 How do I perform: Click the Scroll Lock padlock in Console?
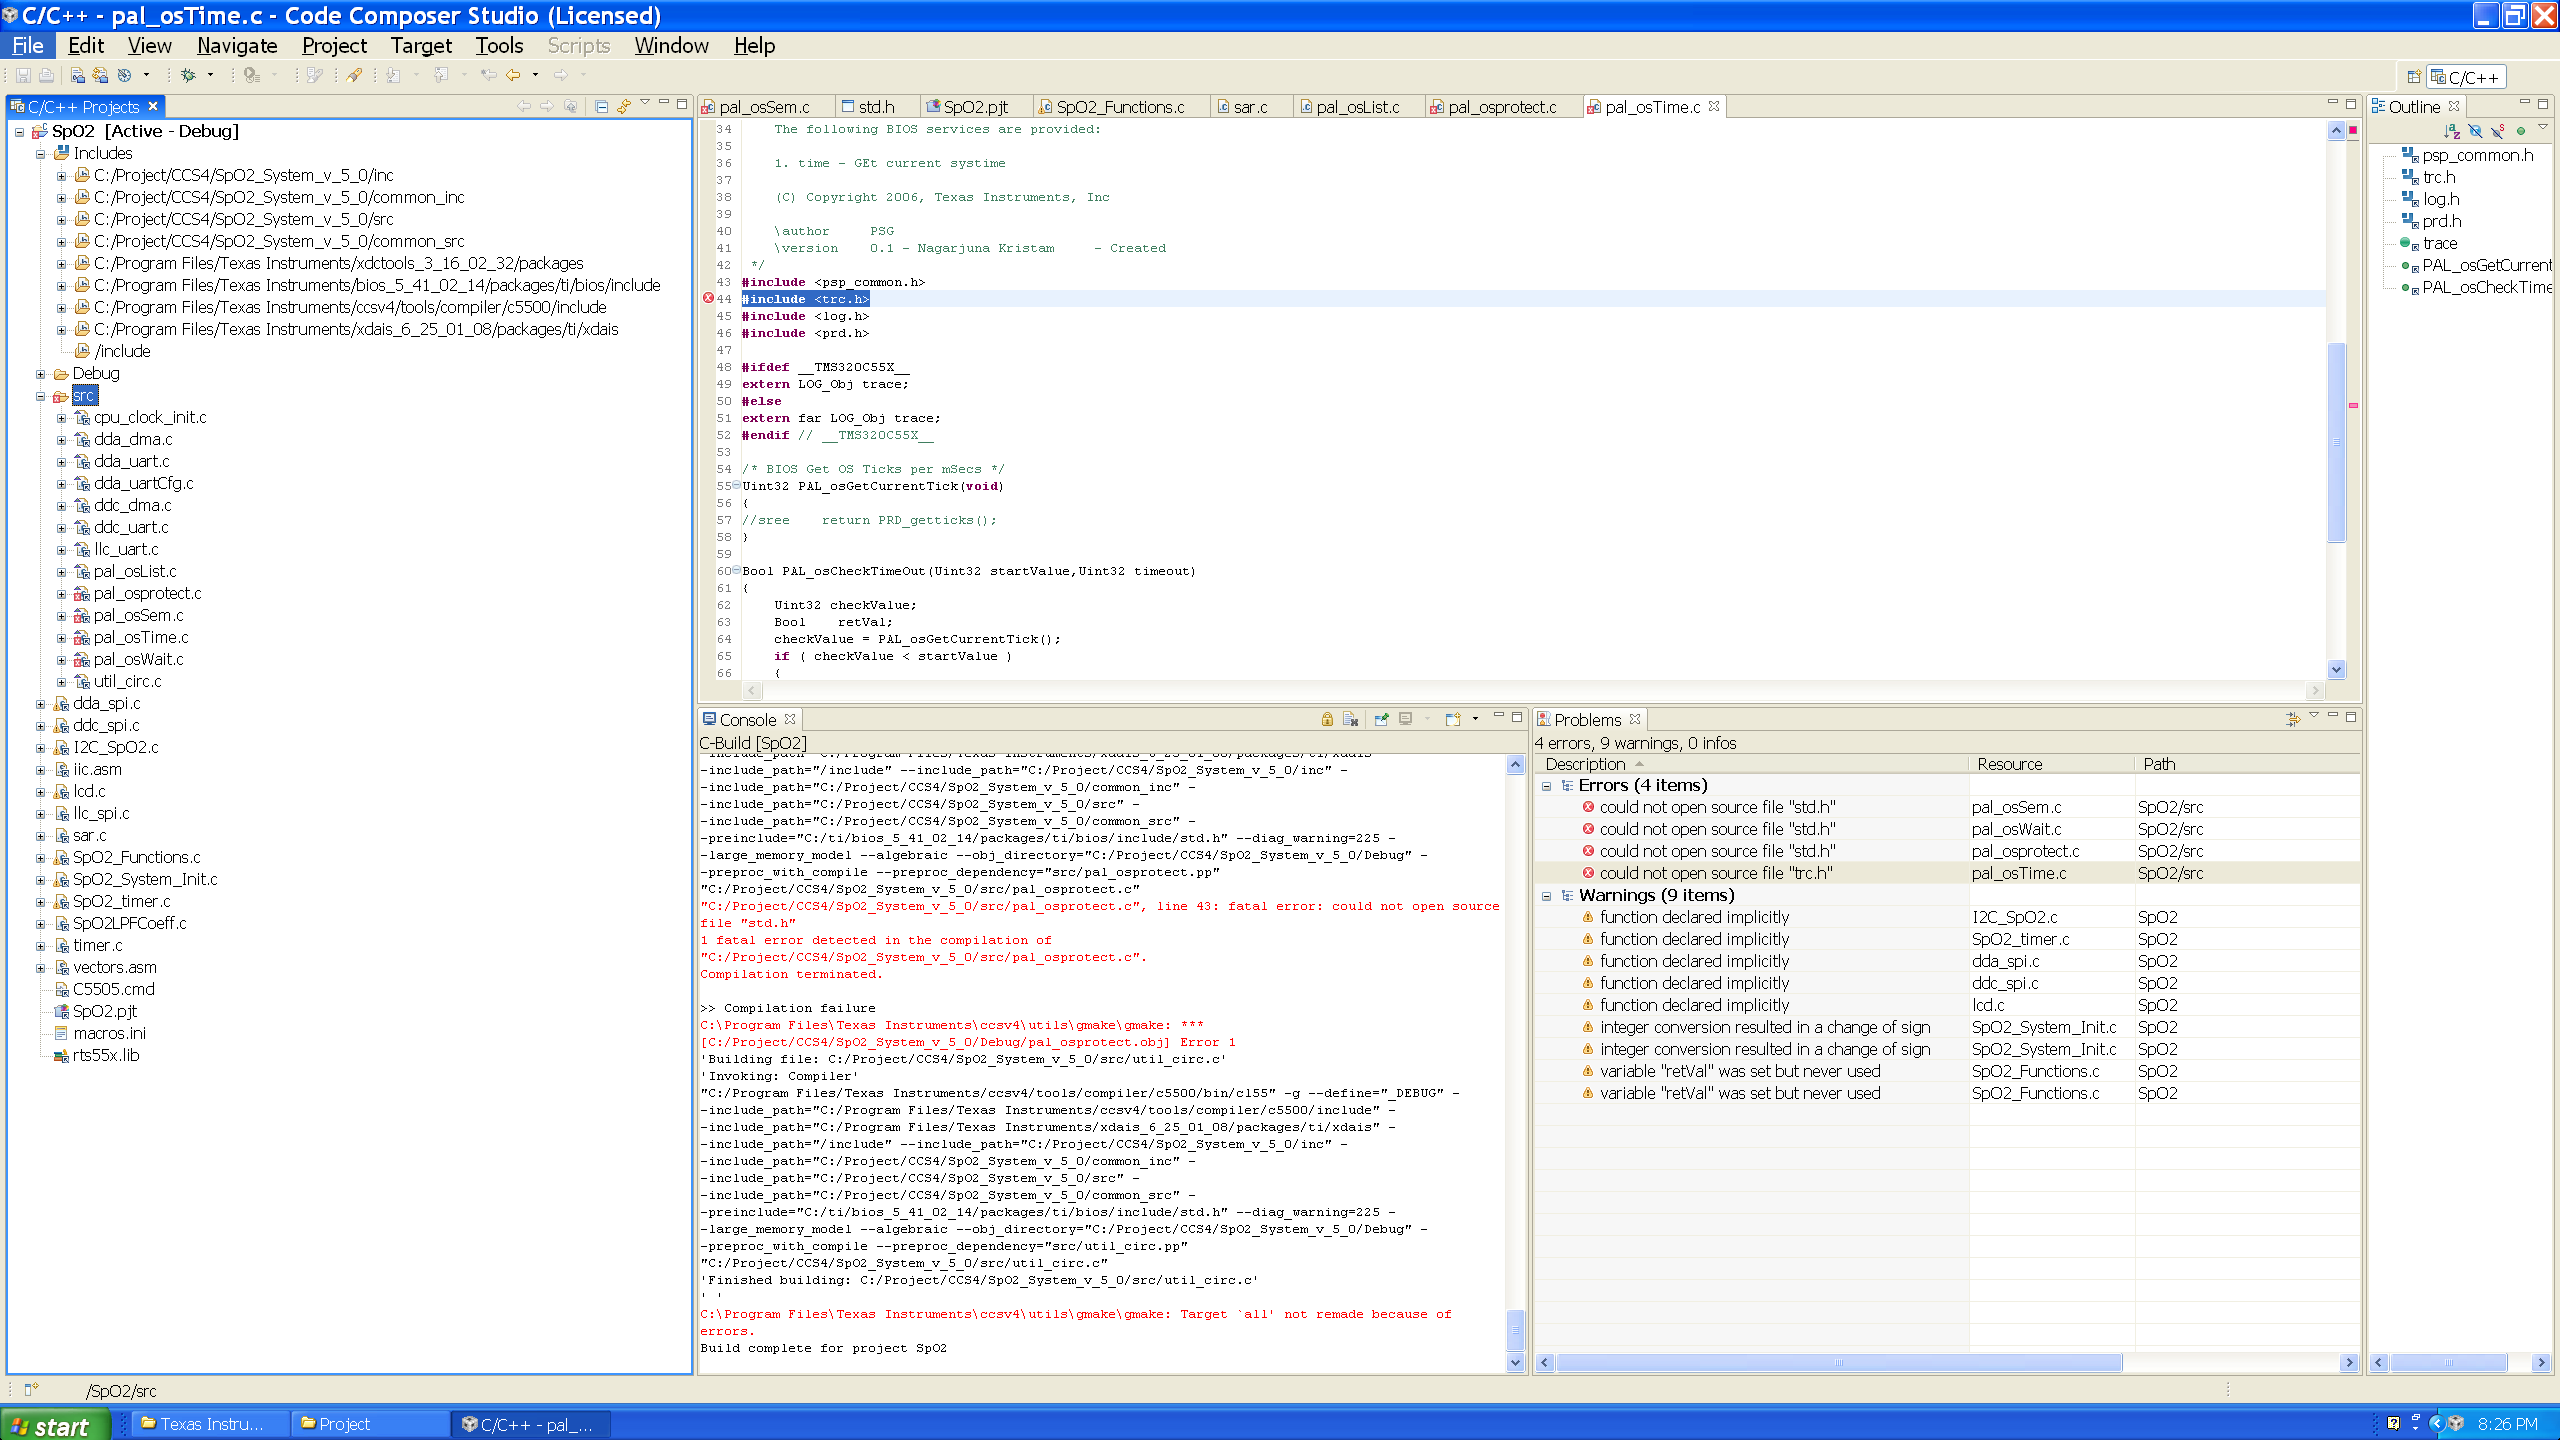pyautogui.click(x=1327, y=719)
